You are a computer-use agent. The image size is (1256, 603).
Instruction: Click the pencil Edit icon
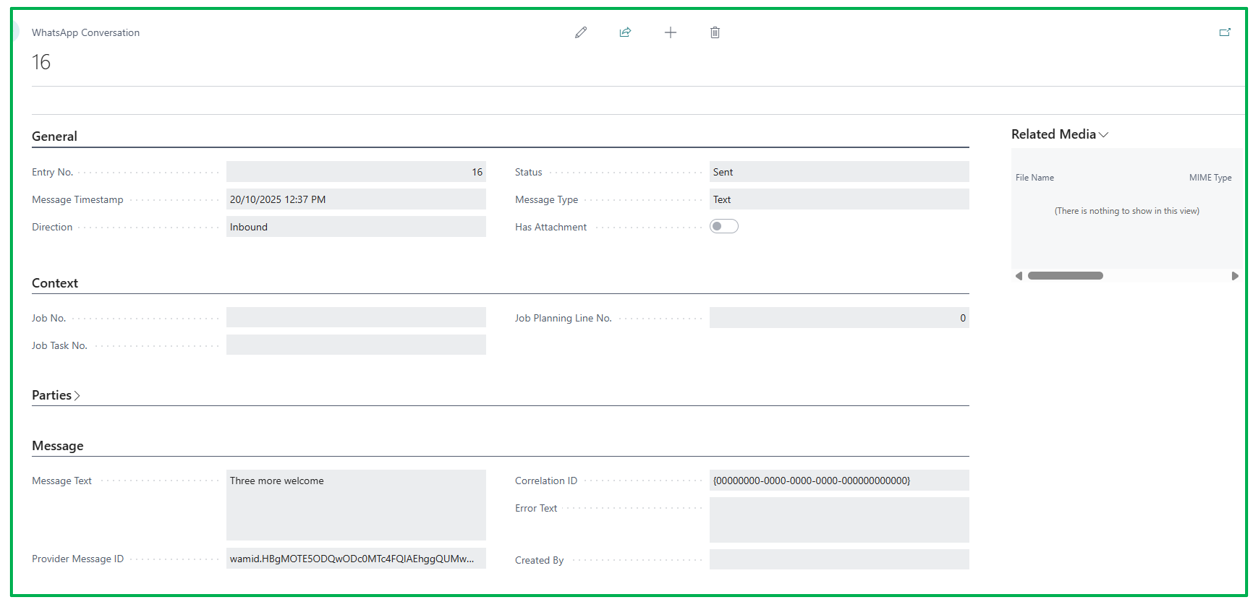pyautogui.click(x=581, y=32)
